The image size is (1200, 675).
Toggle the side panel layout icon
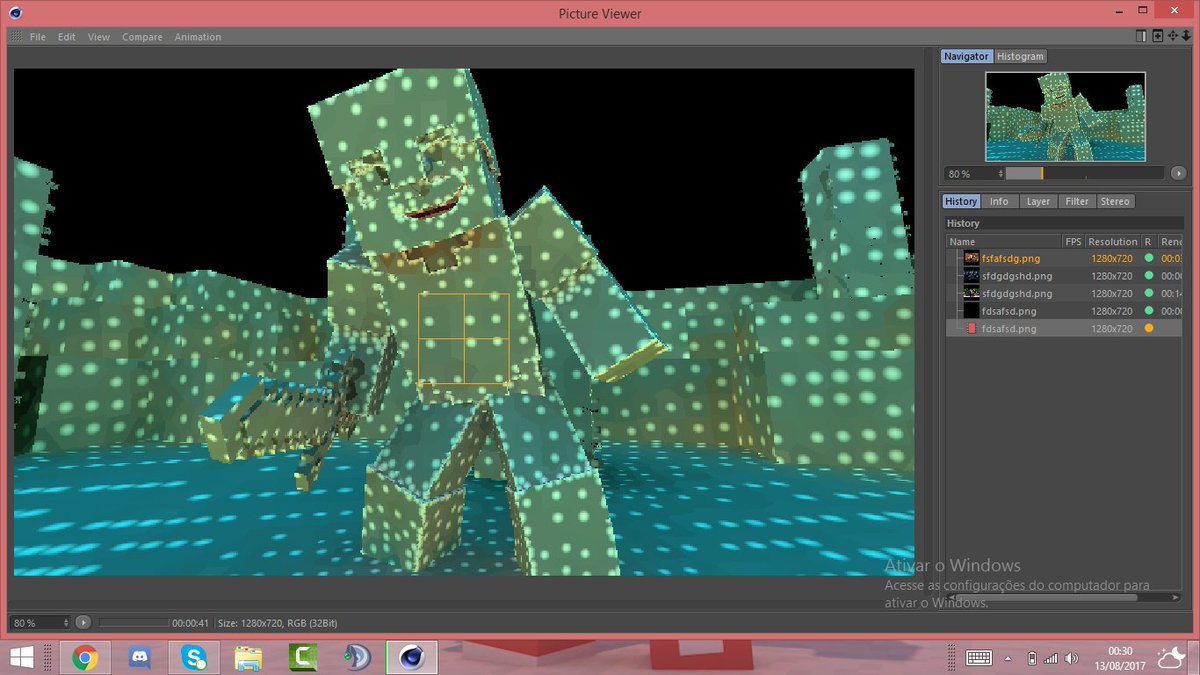click(x=1141, y=36)
